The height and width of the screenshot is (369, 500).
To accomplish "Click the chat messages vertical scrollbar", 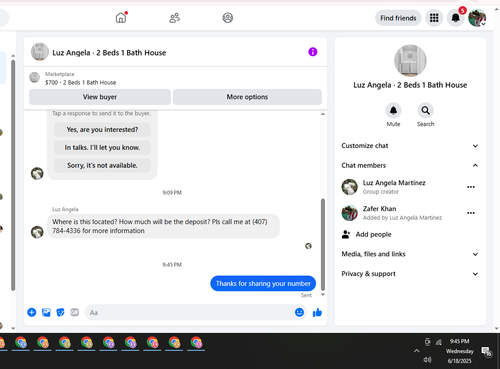I will tap(322, 244).
